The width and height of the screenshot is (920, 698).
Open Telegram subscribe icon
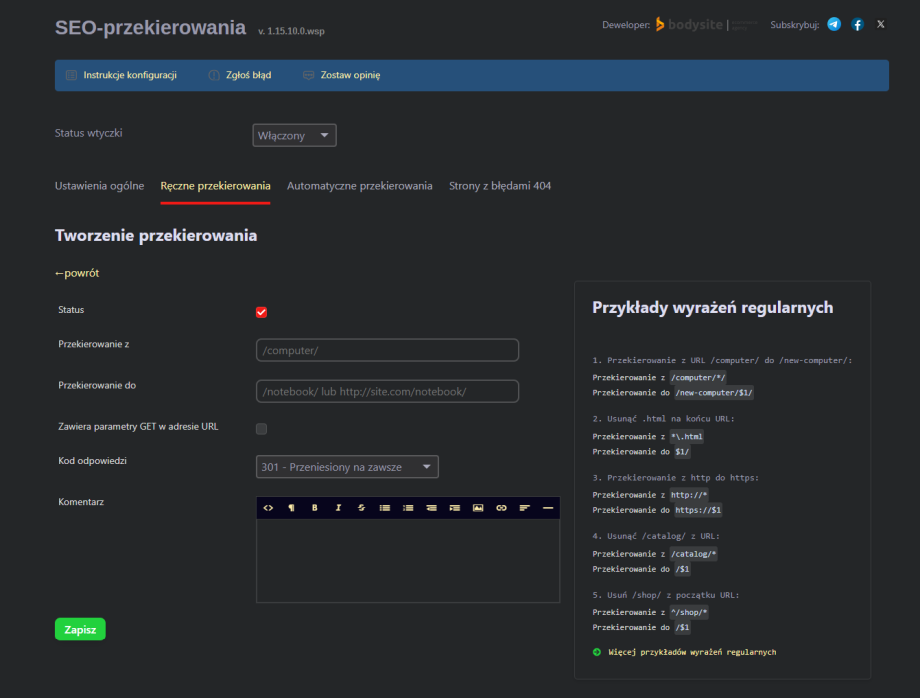pos(834,24)
